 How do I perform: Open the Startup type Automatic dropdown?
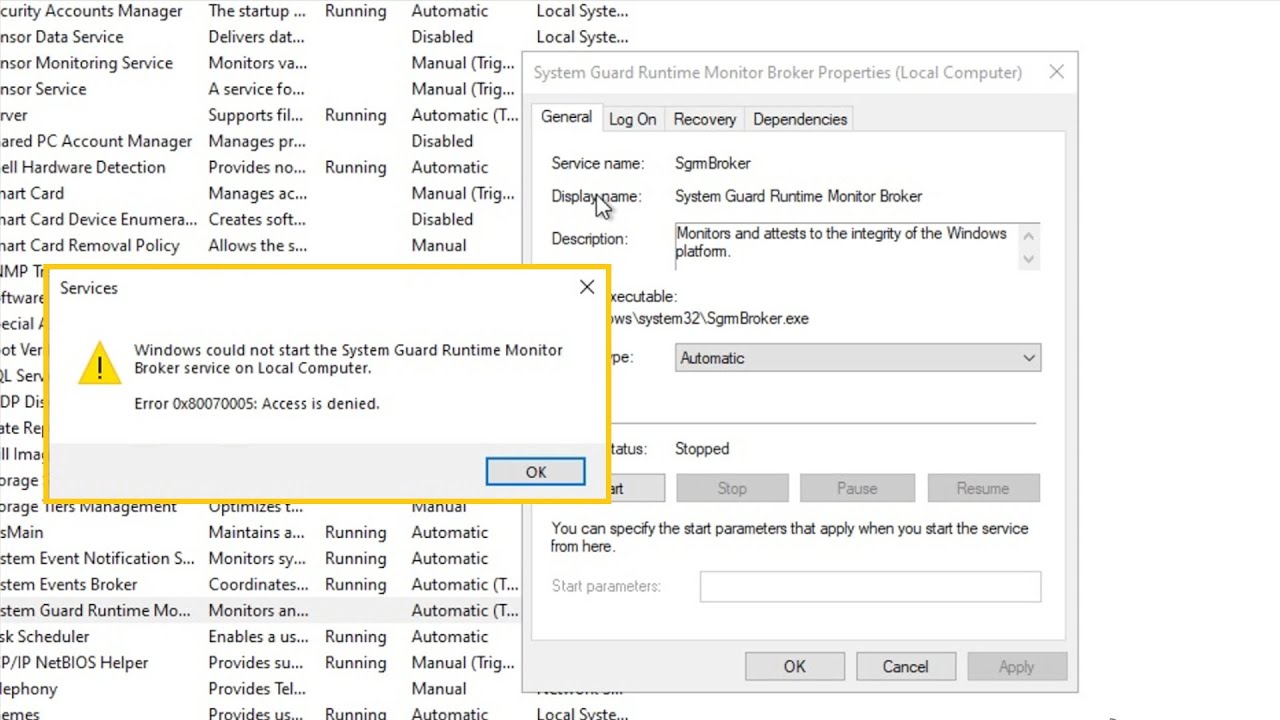[858, 358]
